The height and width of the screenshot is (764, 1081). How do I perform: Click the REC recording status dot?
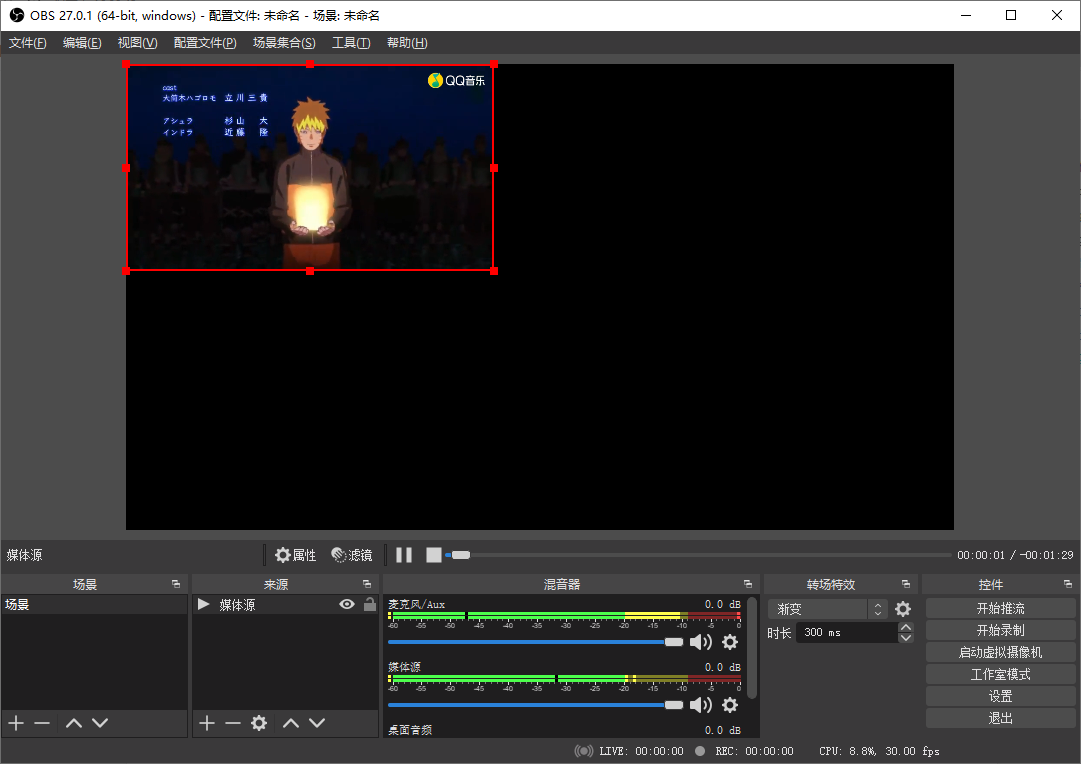pos(700,751)
